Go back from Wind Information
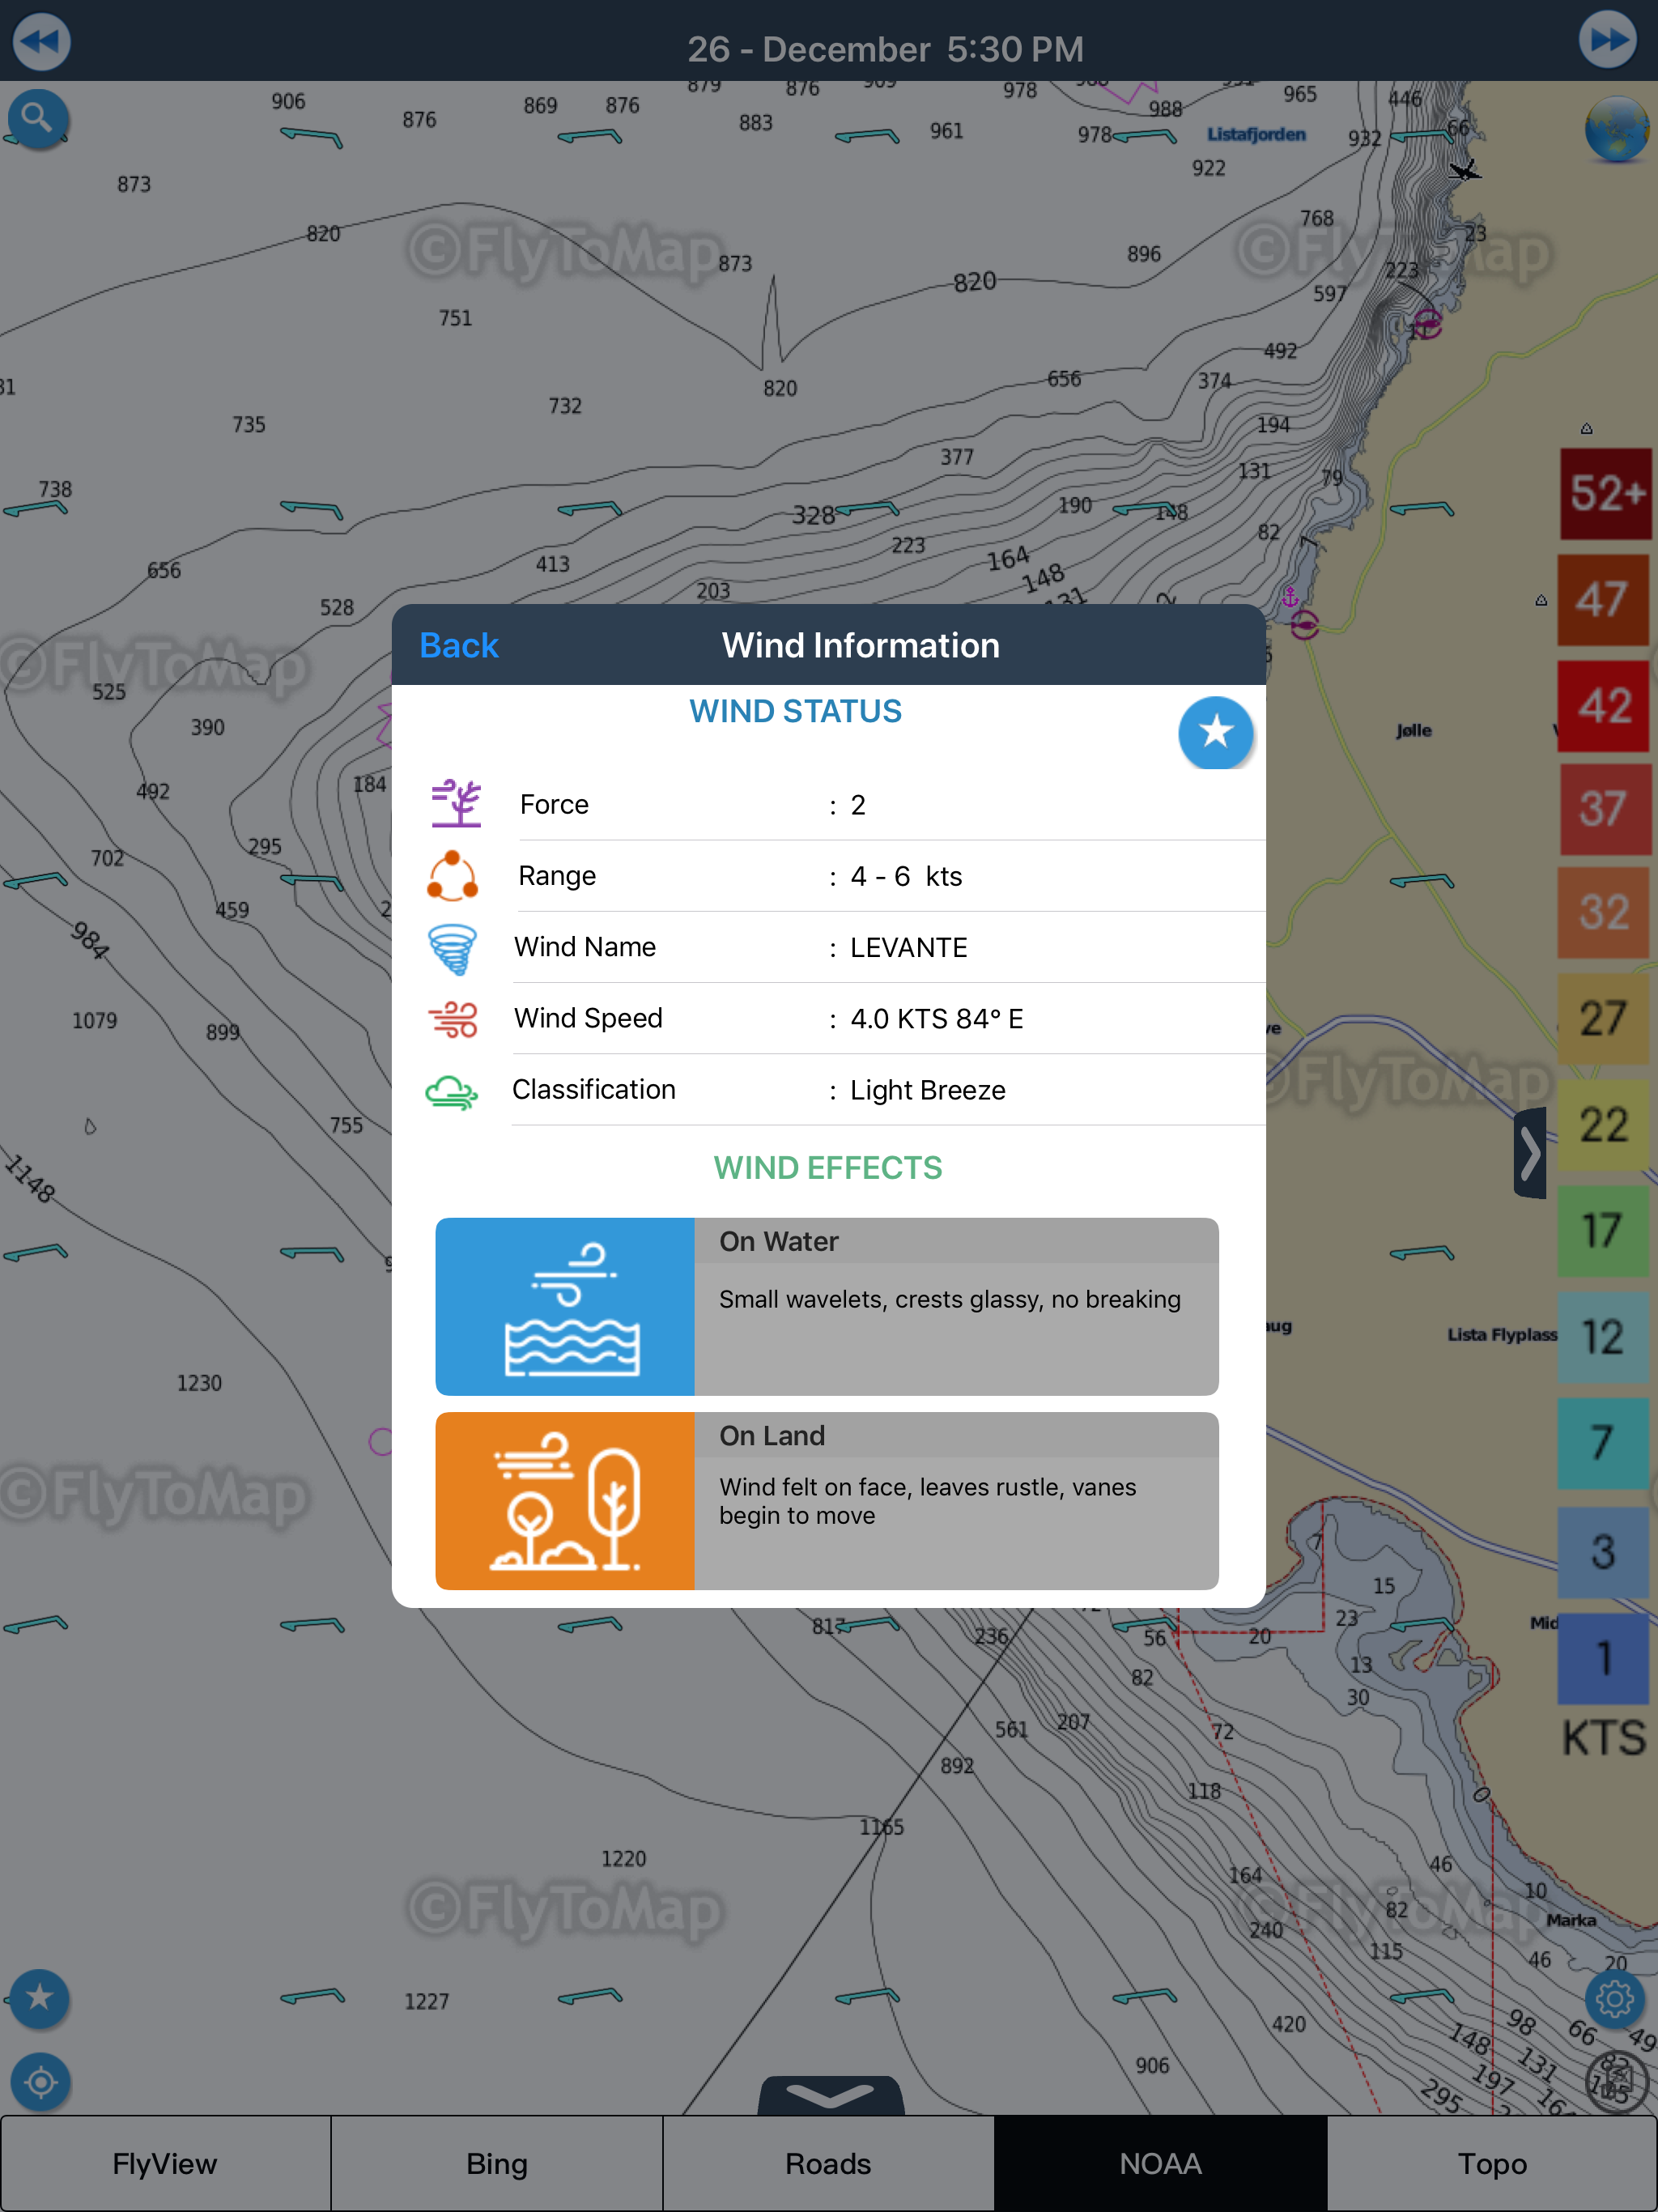This screenshot has width=1658, height=2212. click(458, 645)
